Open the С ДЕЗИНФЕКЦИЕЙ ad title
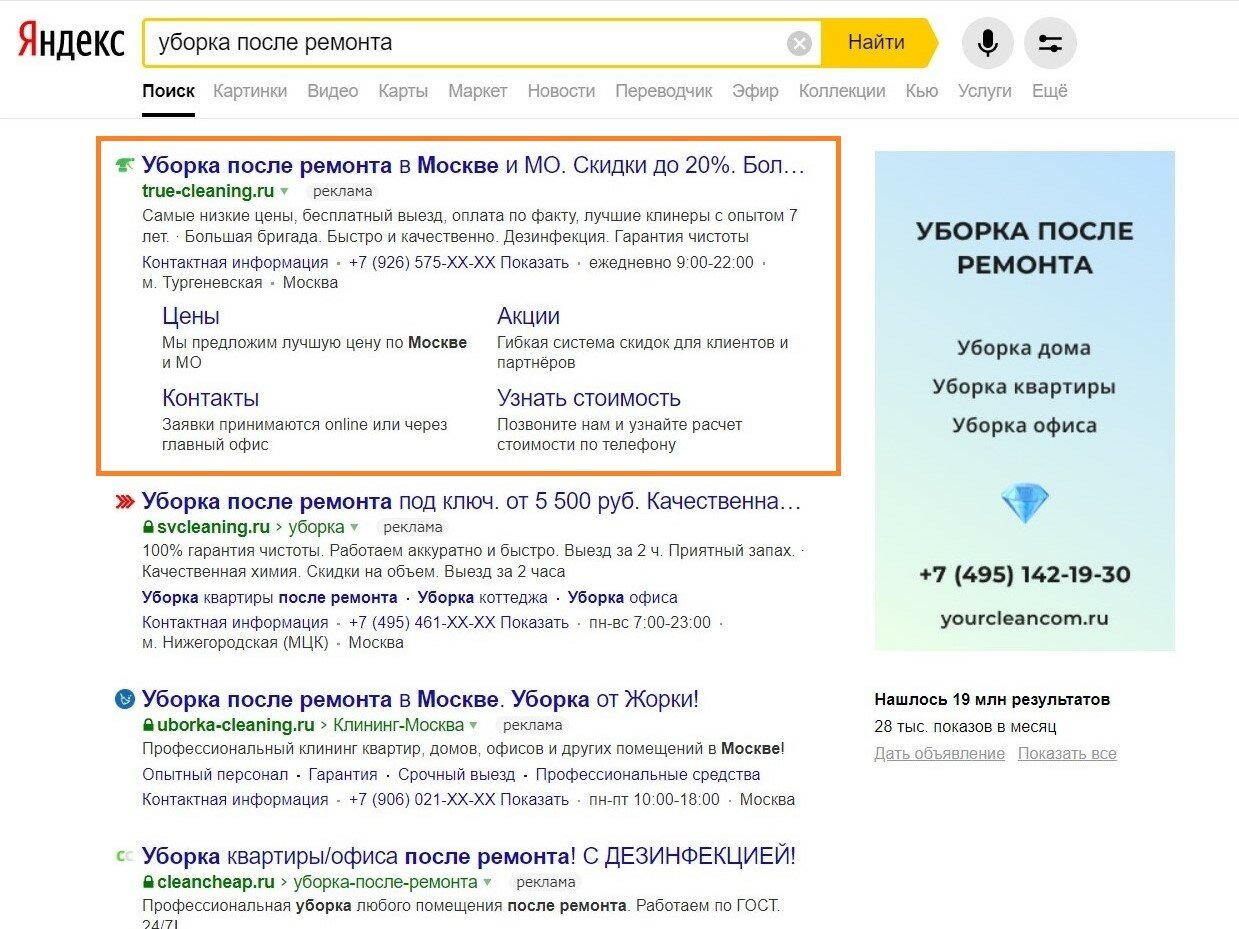Viewport: 1239px width, 929px height. [x=469, y=856]
